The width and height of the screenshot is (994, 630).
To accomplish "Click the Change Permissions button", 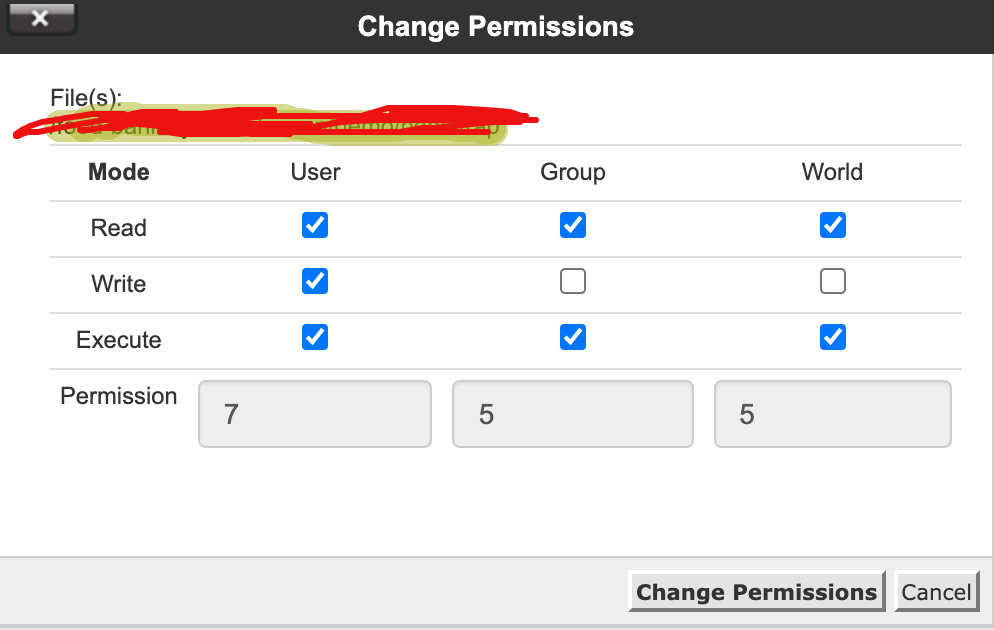I will pos(756,591).
